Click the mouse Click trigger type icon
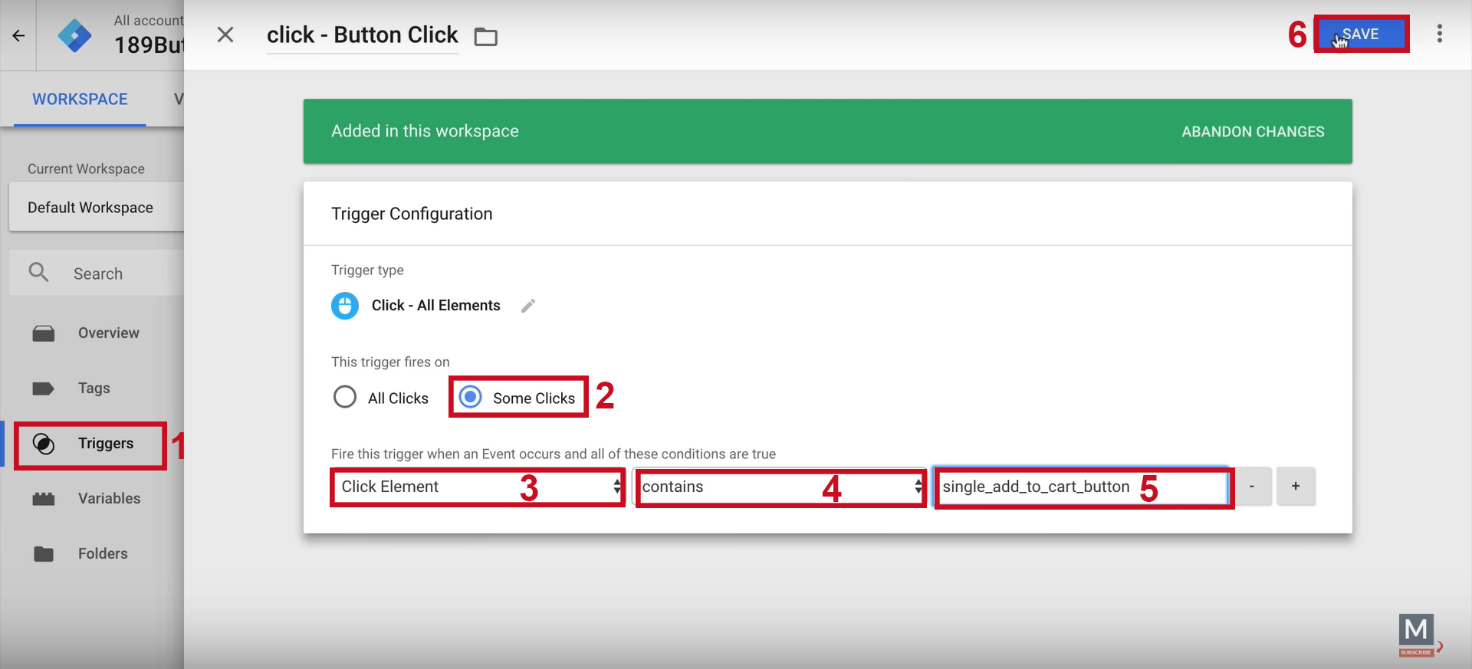 (x=345, y=306)
